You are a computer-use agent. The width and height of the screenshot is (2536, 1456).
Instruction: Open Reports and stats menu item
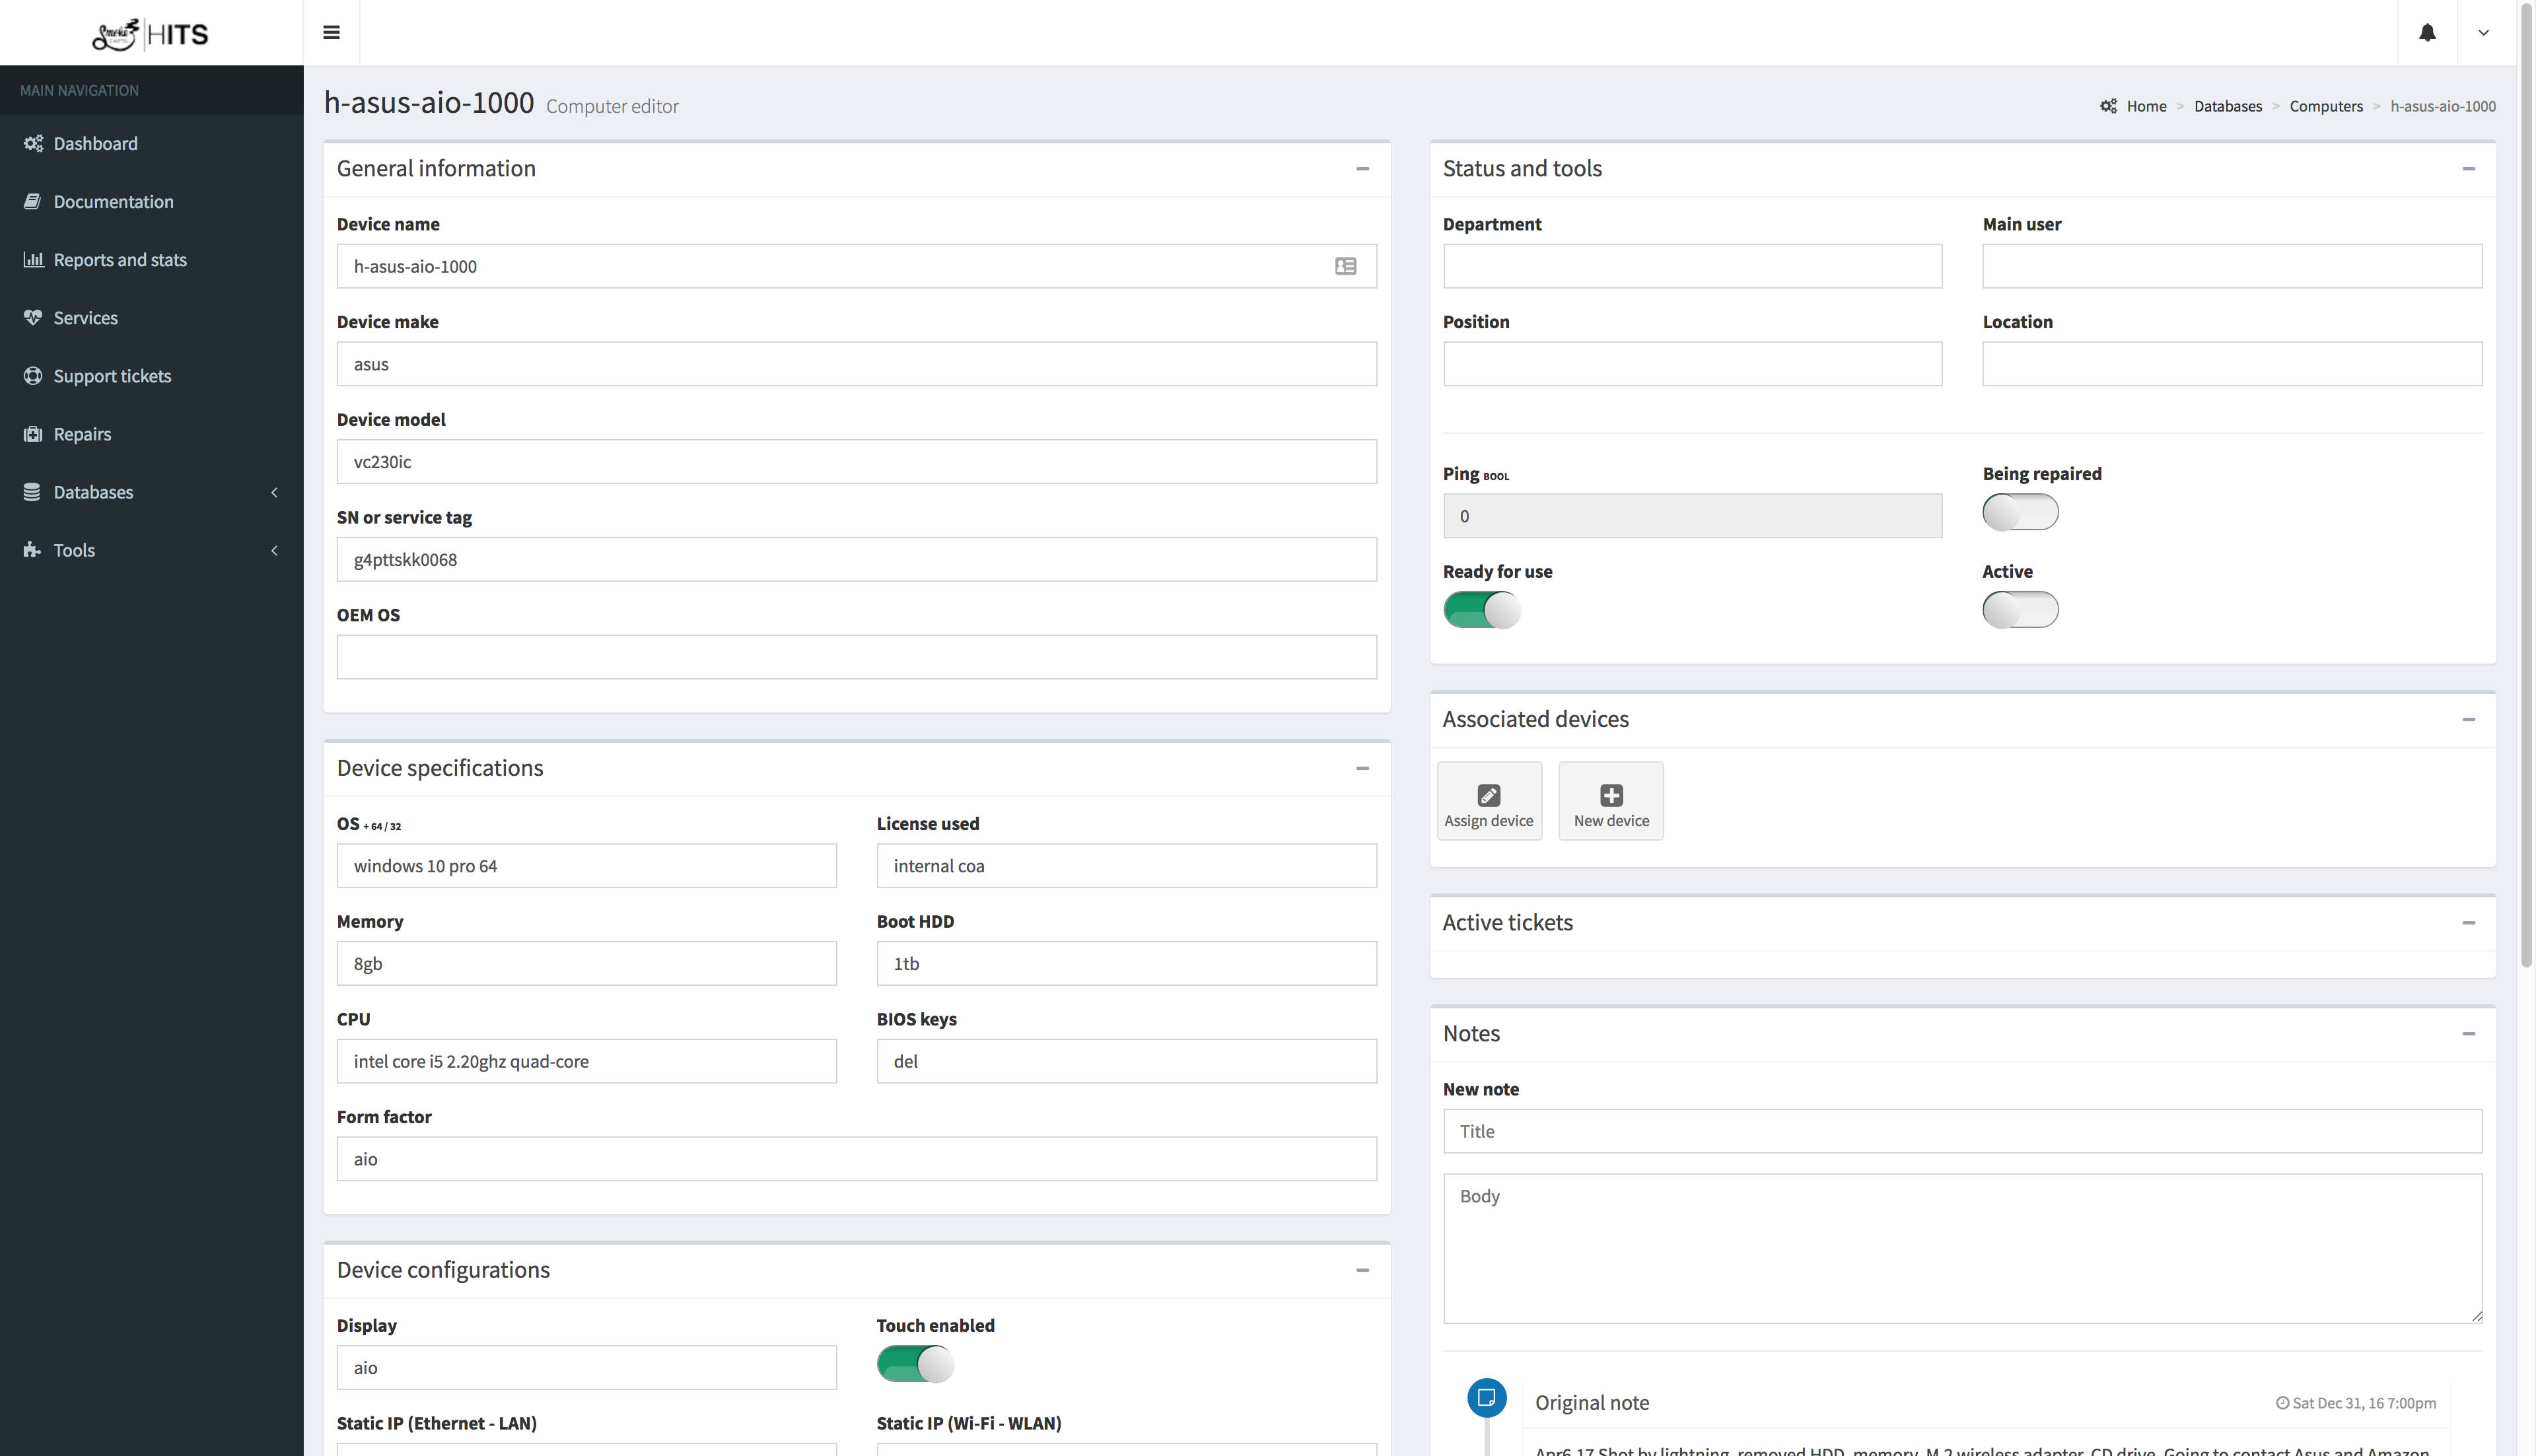coord(120,260)
